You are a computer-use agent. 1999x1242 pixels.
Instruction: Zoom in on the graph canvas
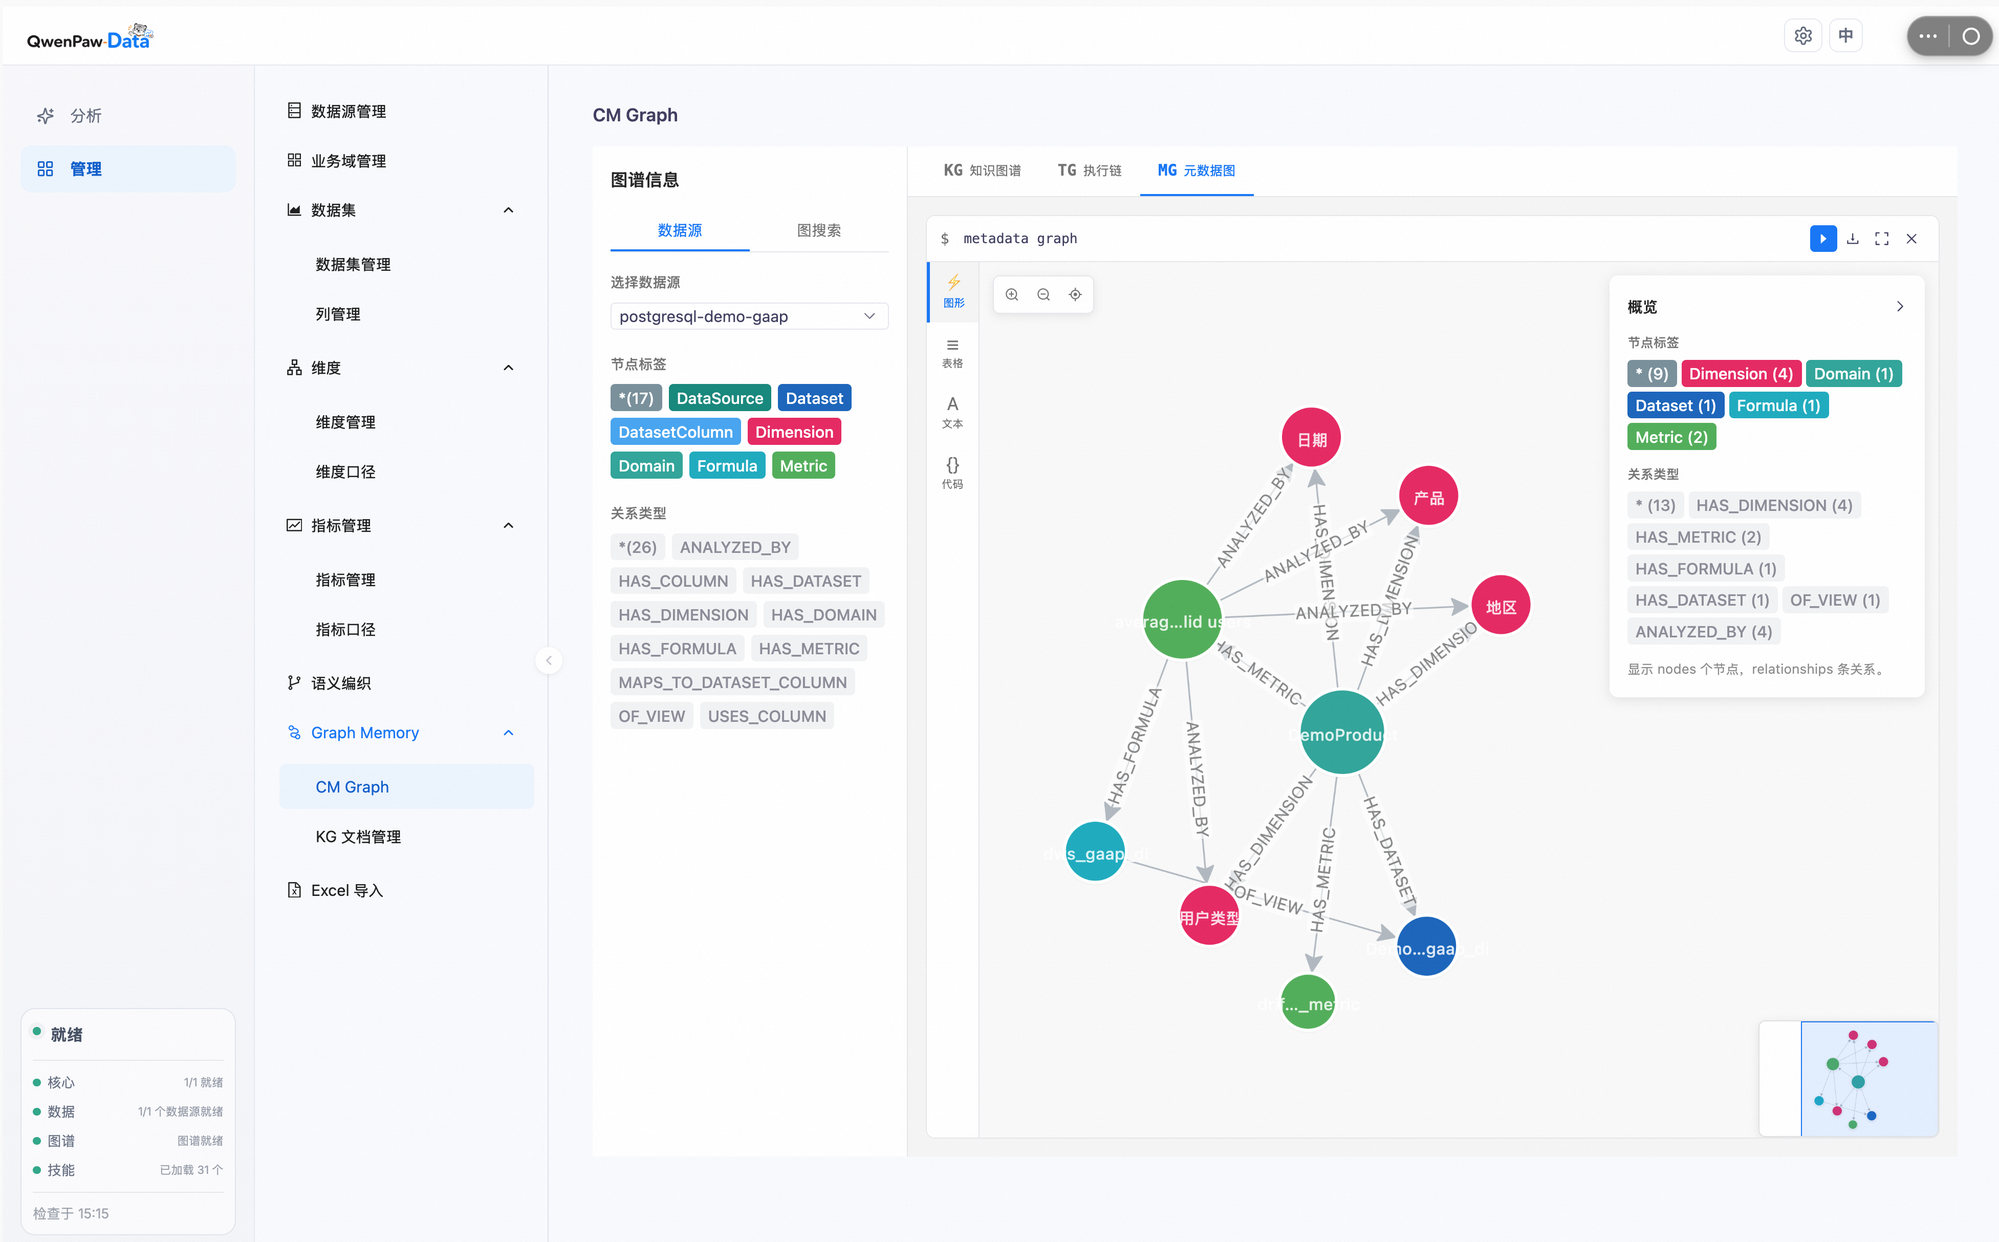[x=1012, y=294]
